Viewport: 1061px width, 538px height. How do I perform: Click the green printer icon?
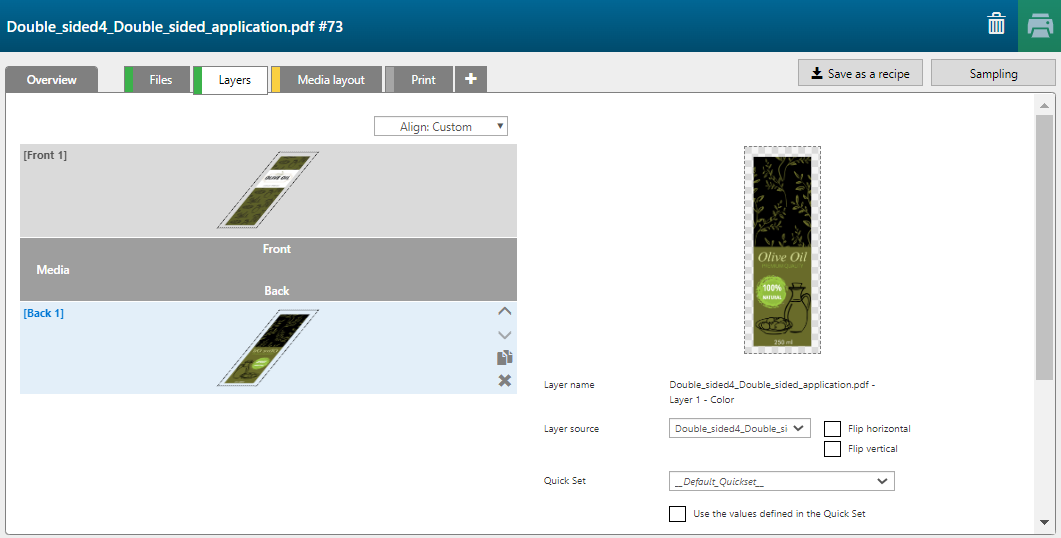point(1039,26)
